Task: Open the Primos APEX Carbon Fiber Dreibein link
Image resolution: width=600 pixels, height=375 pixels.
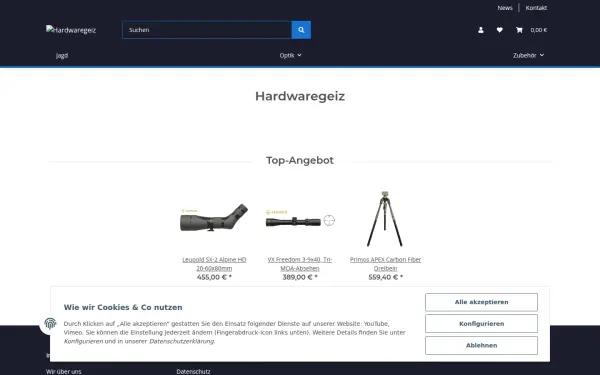Action: tap(385, 264)
